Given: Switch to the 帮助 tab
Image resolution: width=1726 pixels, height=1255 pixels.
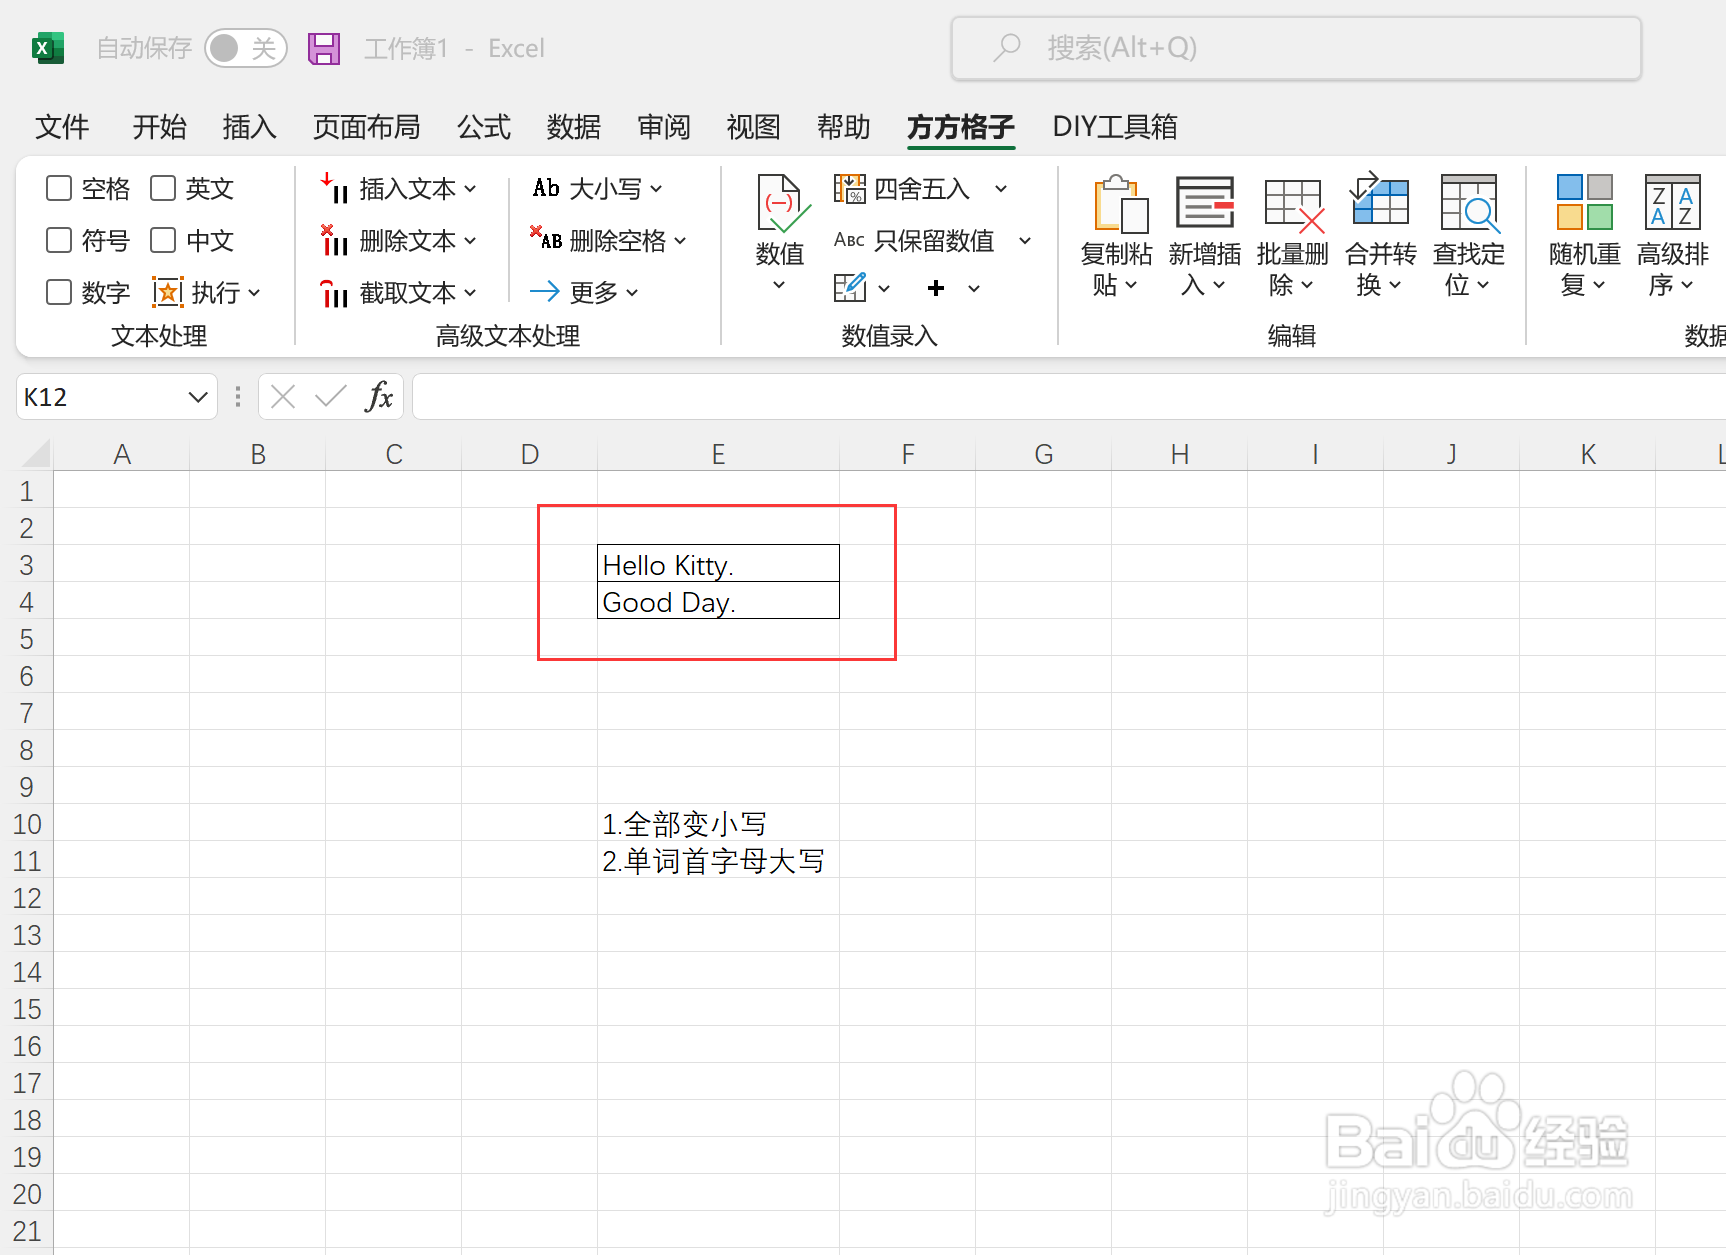Looking at the screenshot, I should point(844,127).
